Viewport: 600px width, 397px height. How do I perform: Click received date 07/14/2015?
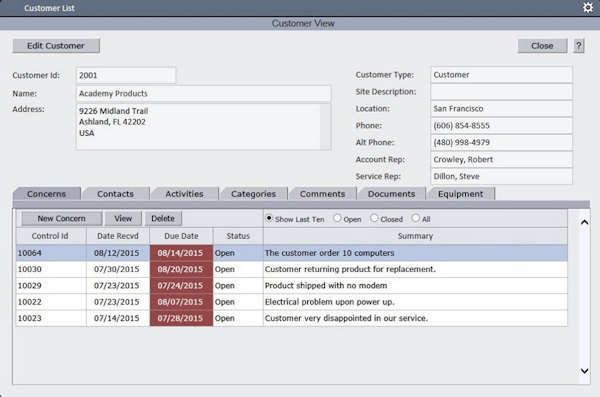(117, 318)
